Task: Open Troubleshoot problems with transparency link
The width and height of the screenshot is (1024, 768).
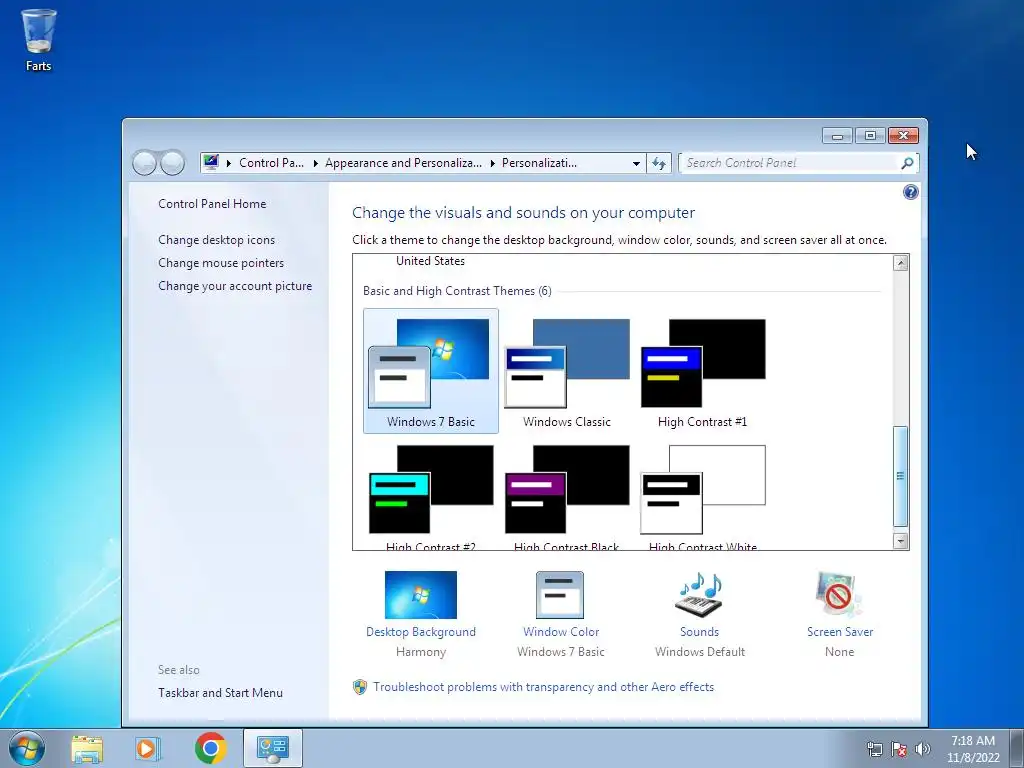Action: 543,687
